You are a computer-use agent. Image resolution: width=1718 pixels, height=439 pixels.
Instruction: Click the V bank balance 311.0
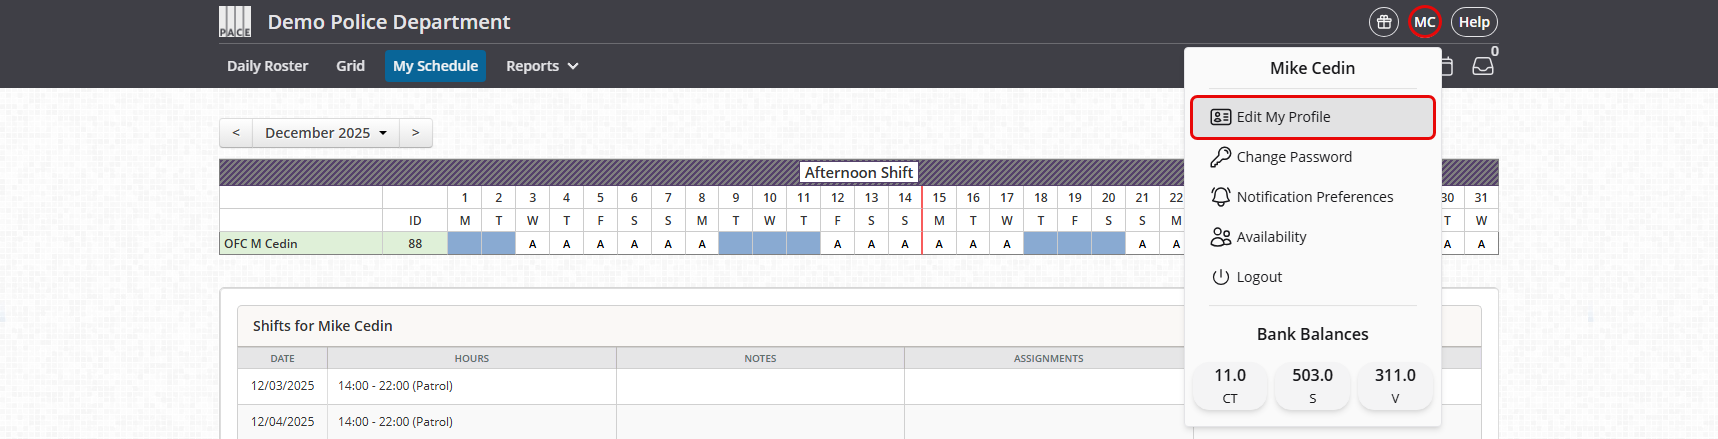coord(1395,385)
